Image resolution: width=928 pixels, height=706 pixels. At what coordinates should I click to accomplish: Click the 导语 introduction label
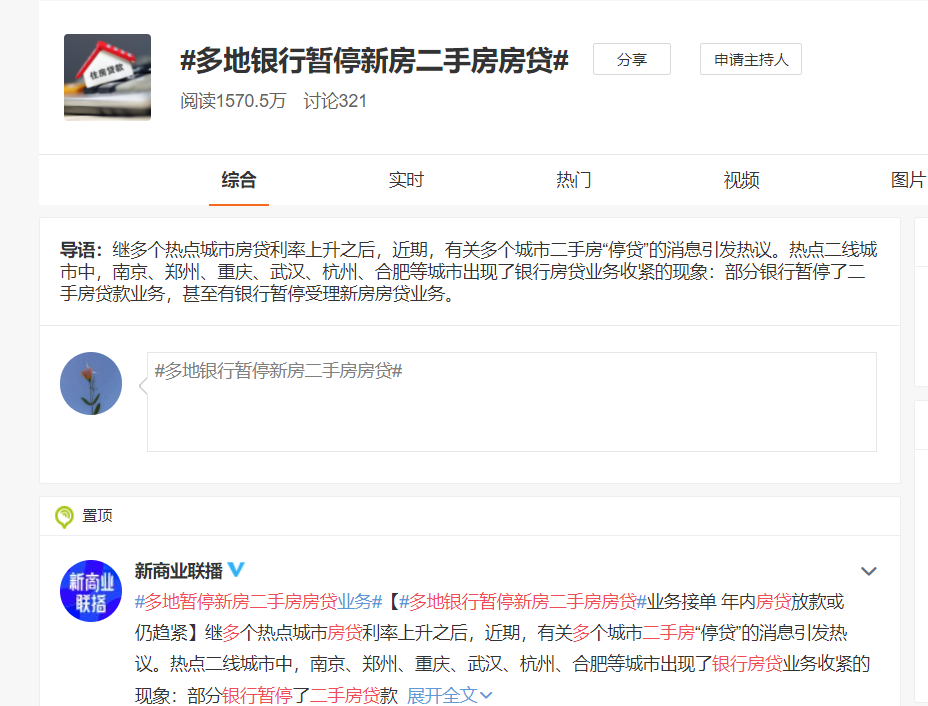click(81, 250)
